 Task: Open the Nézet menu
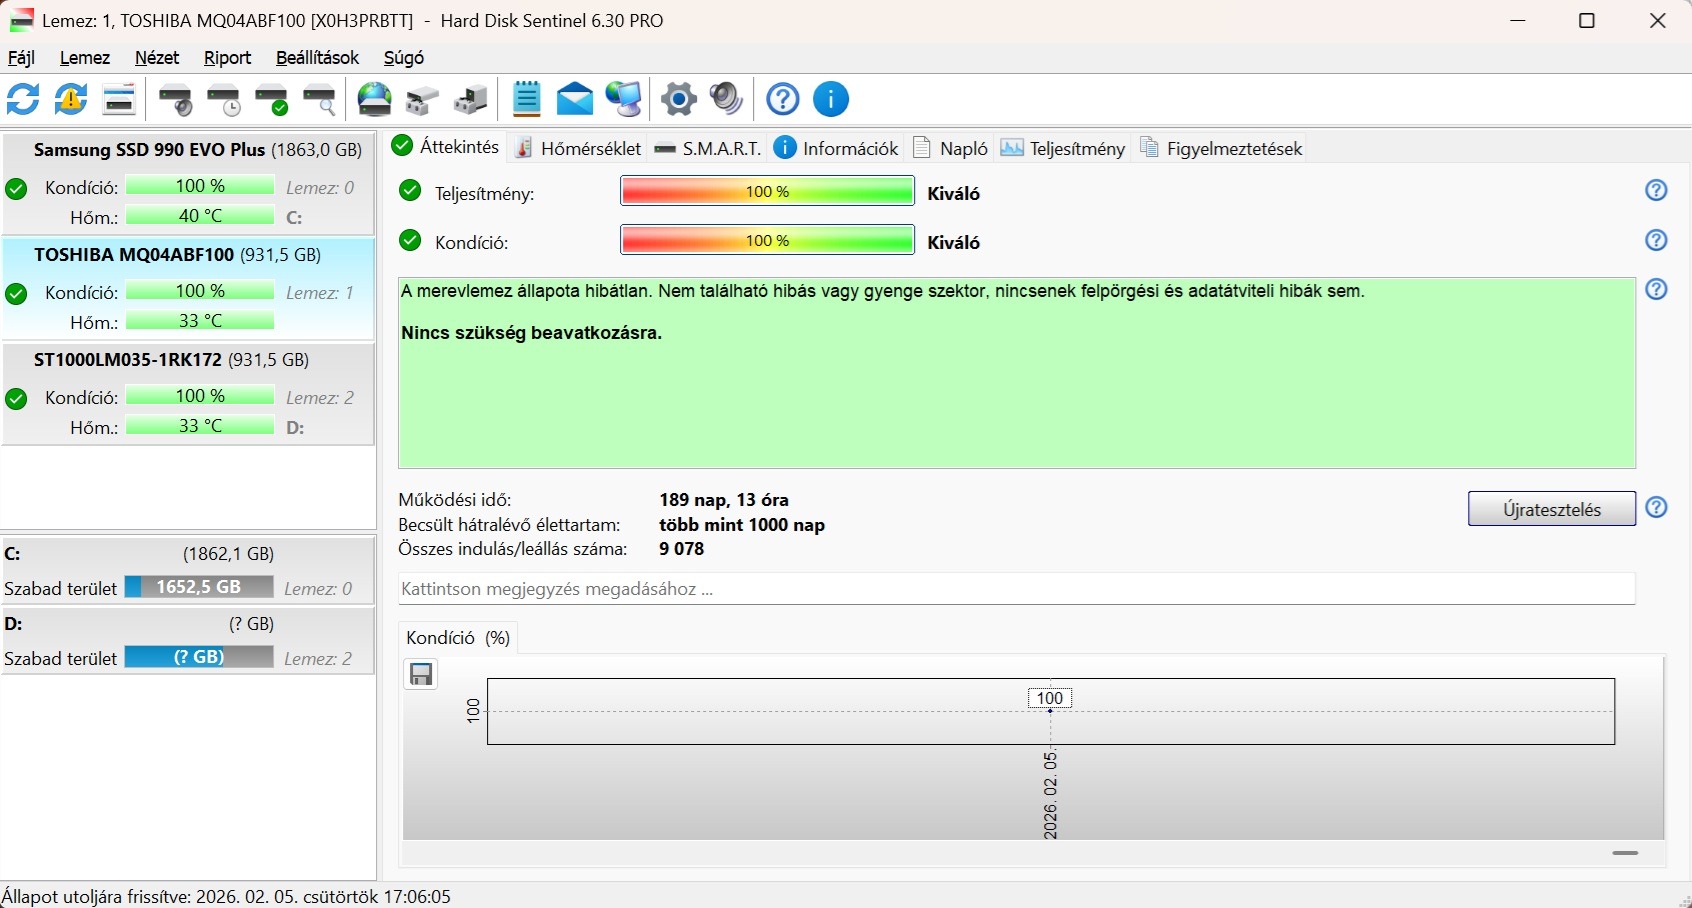point(157,58)
